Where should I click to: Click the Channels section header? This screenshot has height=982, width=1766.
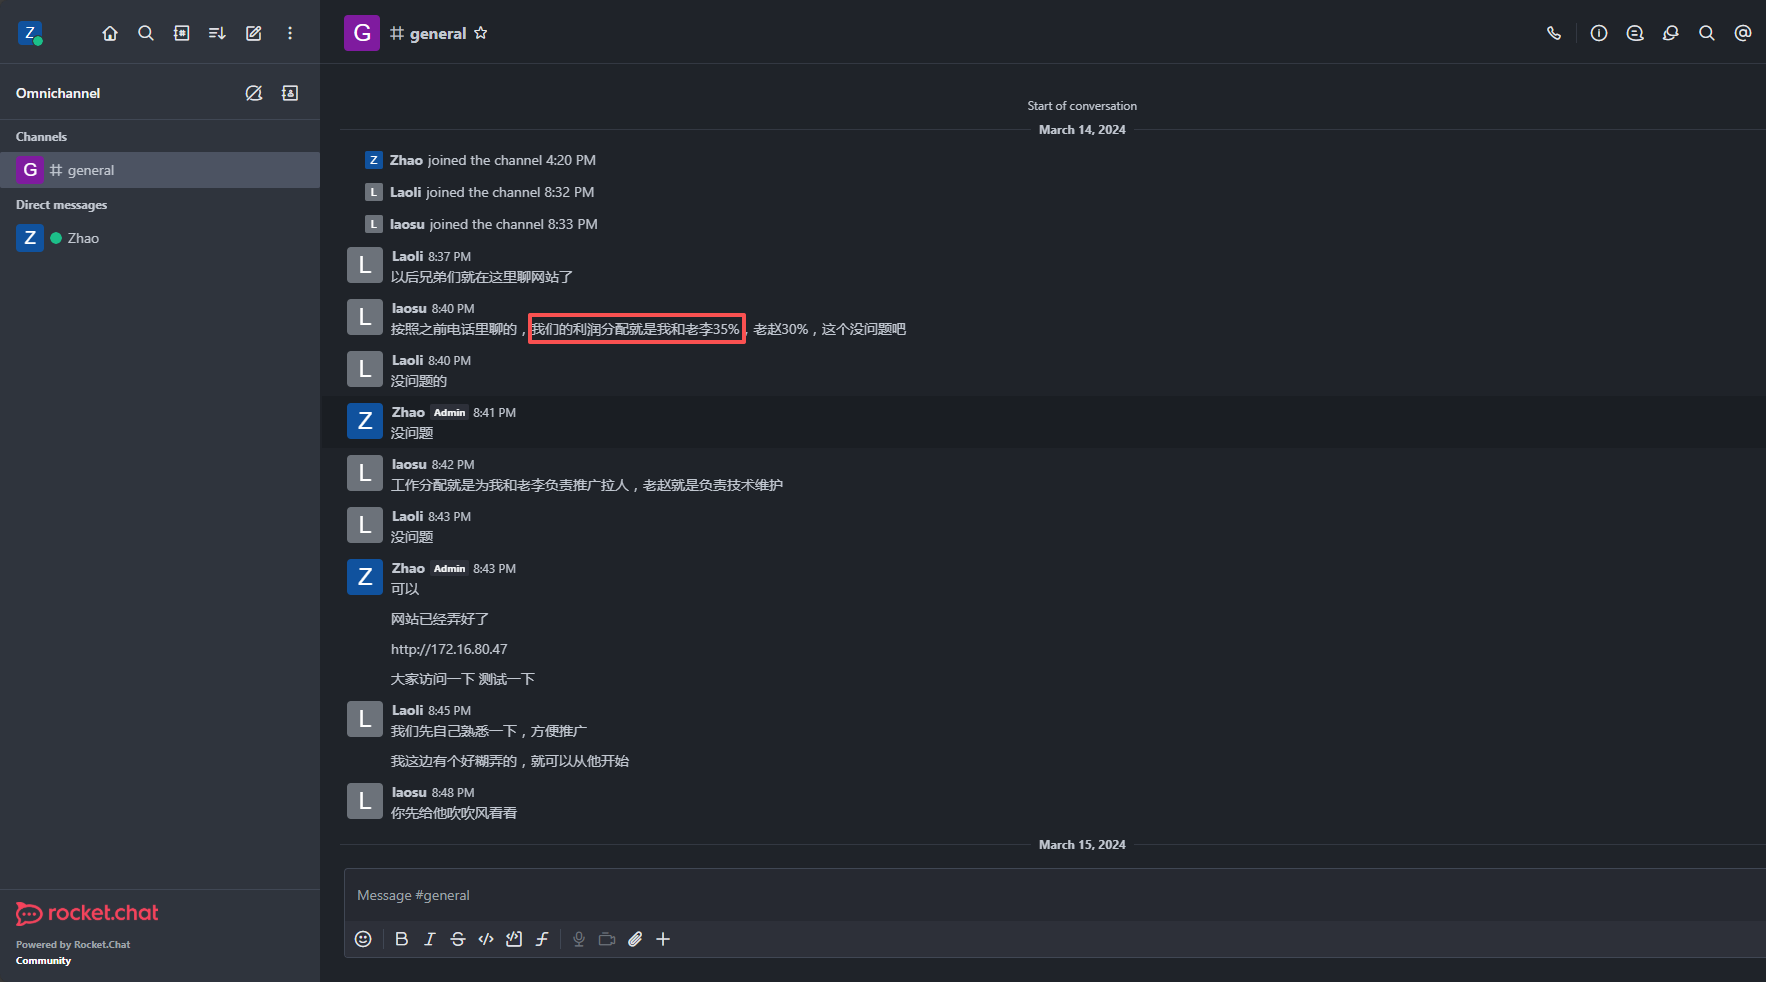coord(41,137)
